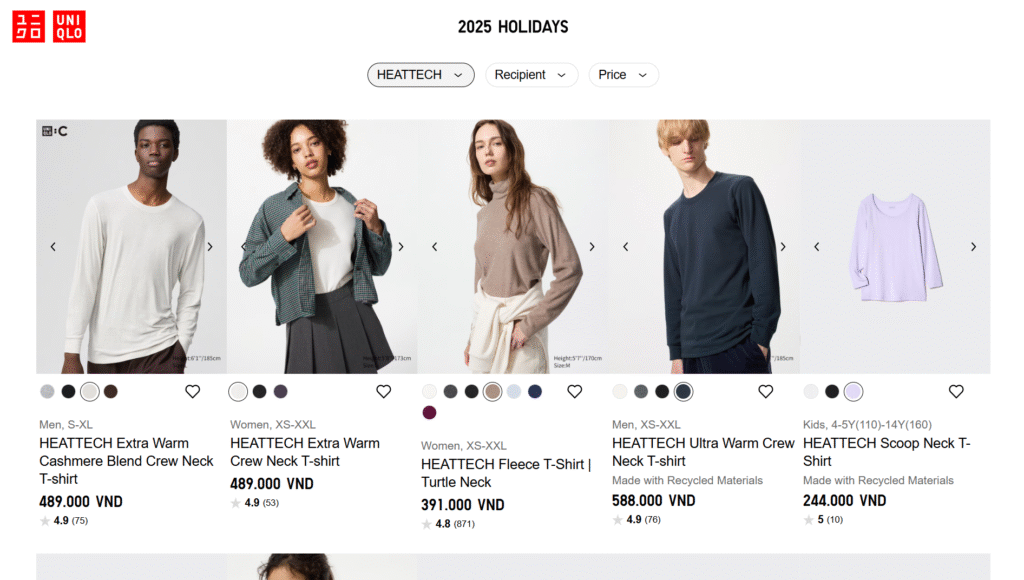Expand the Recipient filter
1024x580 pixels.
coord(532,75)
